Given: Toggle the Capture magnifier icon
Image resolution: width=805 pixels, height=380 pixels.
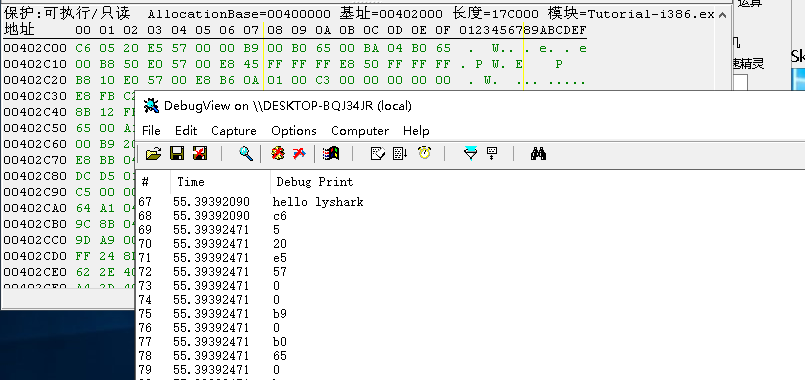Looking at the screenshot, I should tap(246, 154).
